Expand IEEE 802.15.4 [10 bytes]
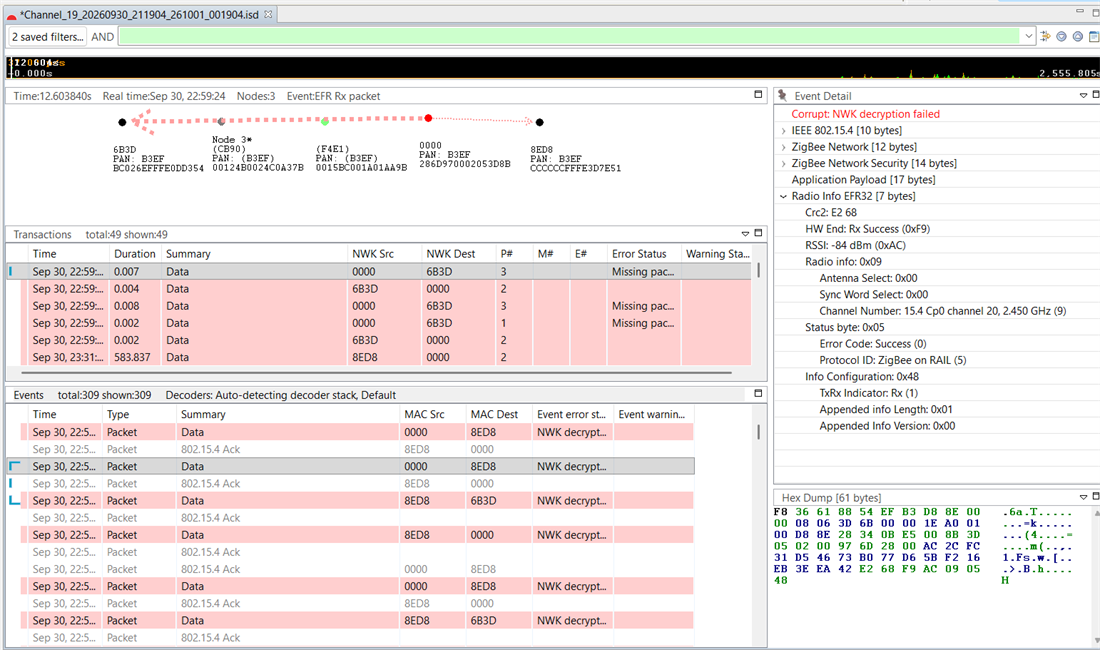1100x650 pixels. [x=784, y=130]
